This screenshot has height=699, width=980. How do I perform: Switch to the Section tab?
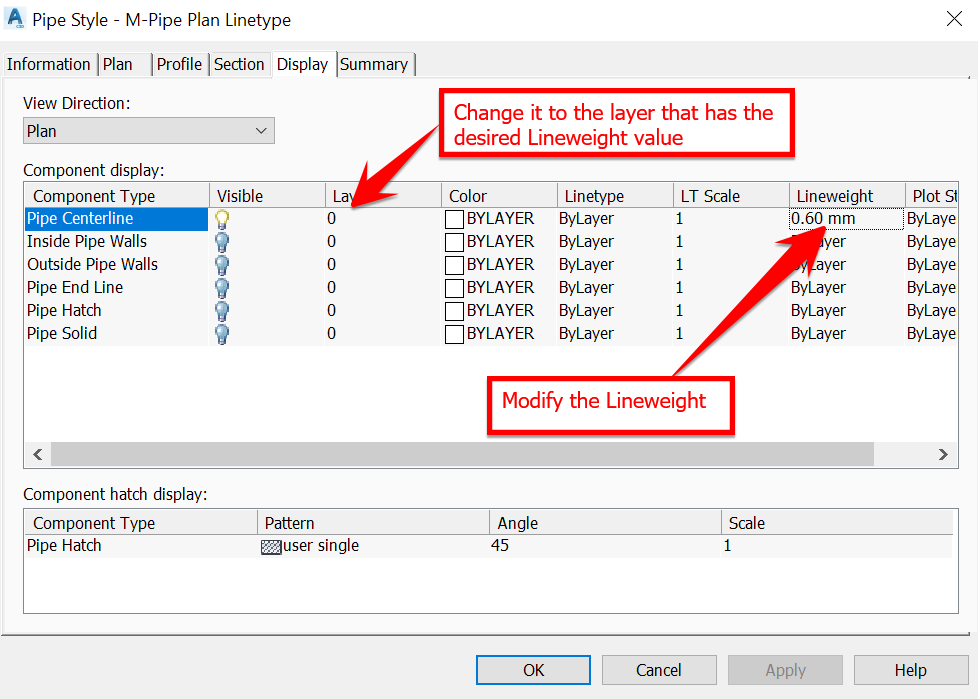[x=240, y=63]
